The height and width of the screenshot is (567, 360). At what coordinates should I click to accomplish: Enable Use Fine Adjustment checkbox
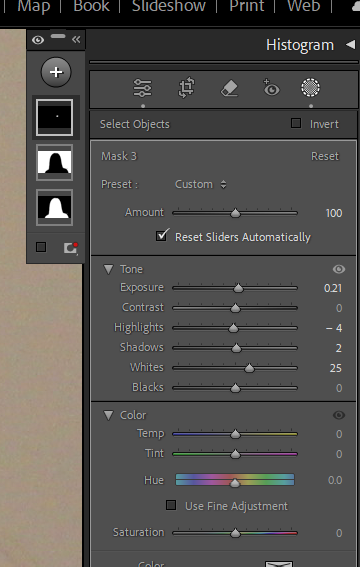click(x=171, y=505)
